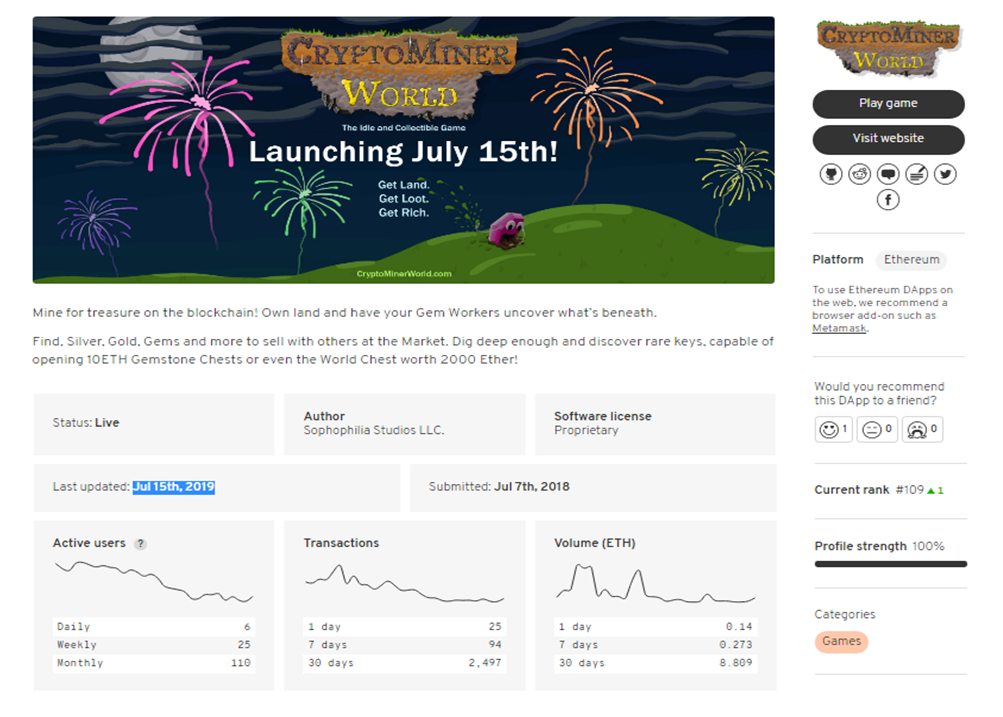Click the Daily active users row
The image size is (1003, 717).
pyautogui.click(x=154, y=627)
